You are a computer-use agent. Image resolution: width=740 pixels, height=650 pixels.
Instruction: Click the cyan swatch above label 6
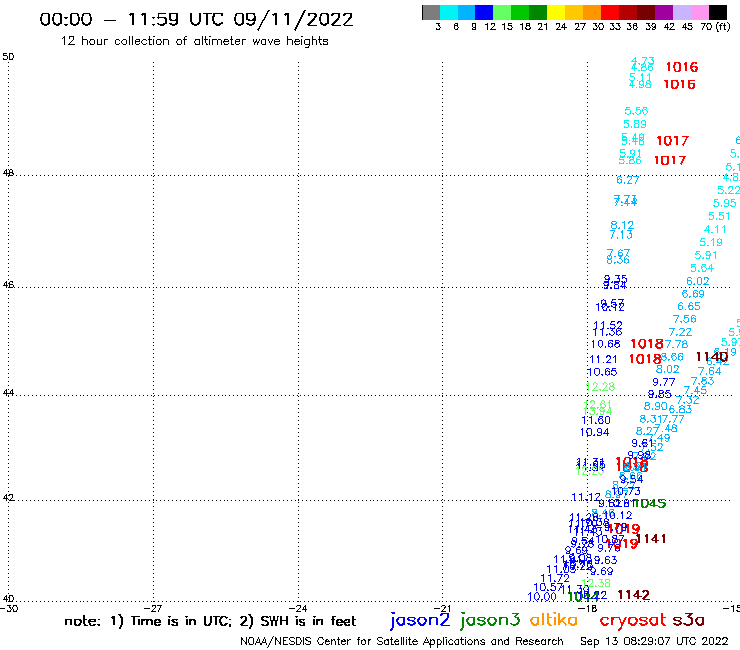[x=449, y=12]
